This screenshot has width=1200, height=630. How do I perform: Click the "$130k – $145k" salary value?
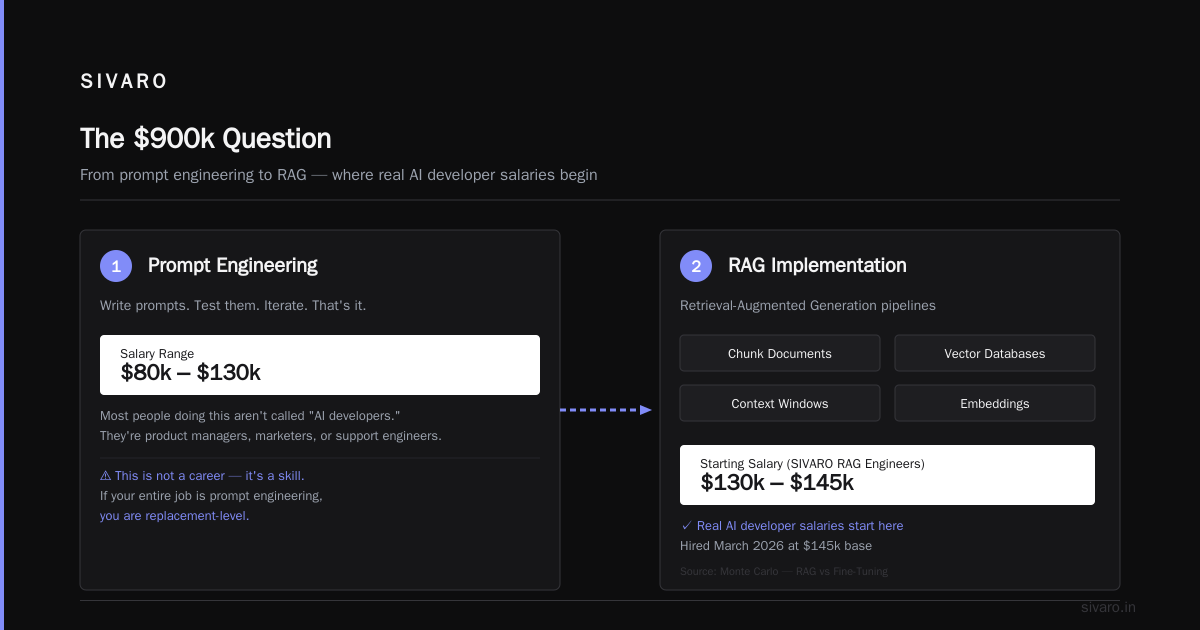777,483
